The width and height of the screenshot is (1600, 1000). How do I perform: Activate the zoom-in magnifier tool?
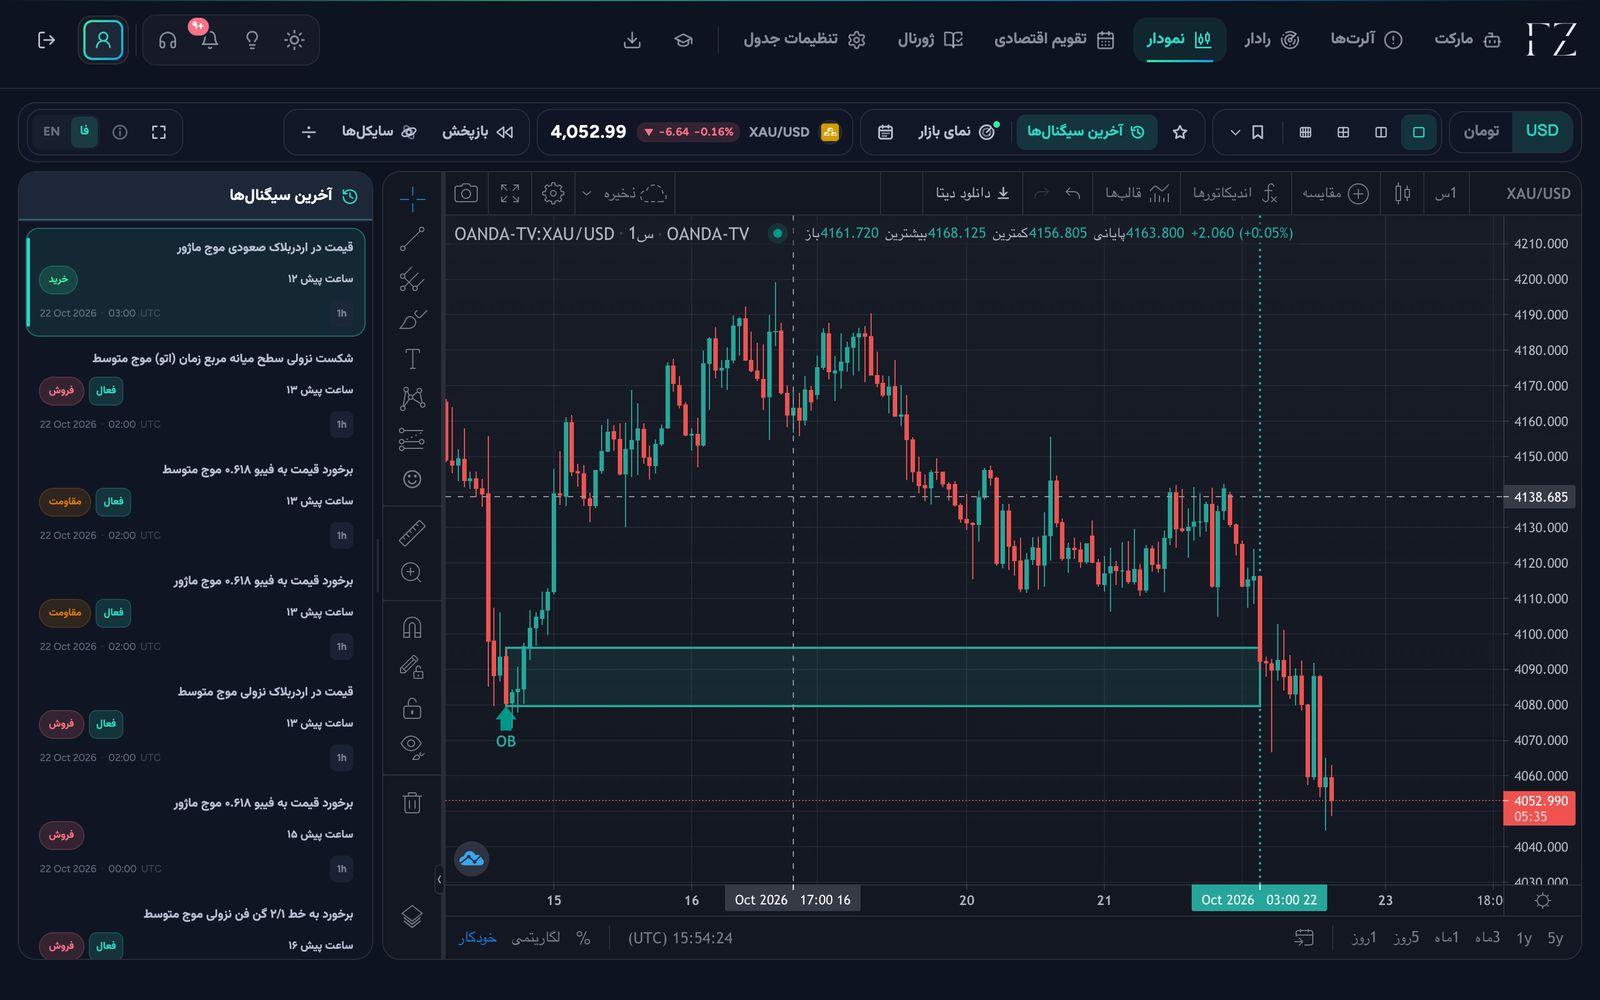tap(412, 572)
